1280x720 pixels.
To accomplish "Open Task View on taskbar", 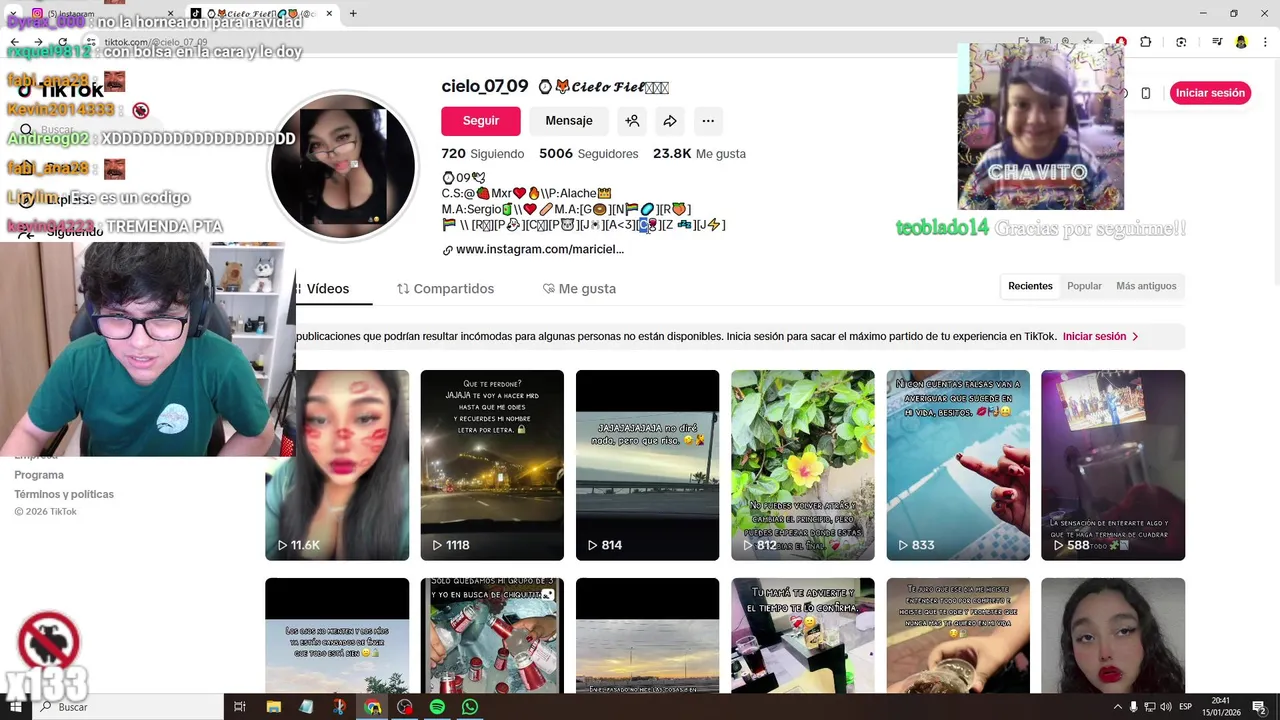I will tap(240, 707).
